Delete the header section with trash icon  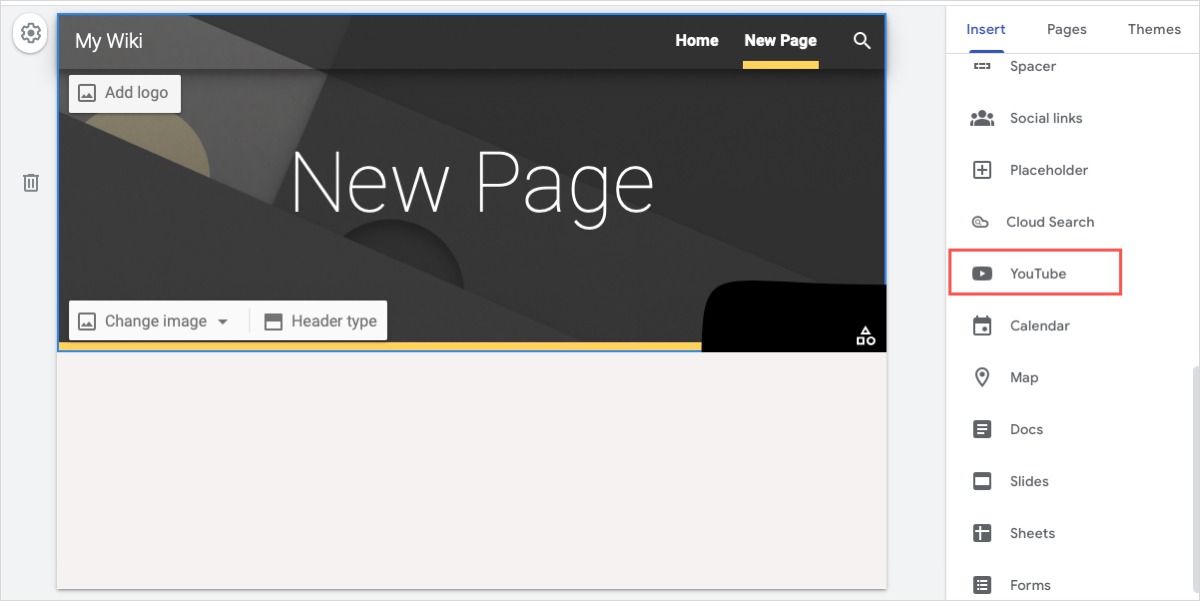coord(30,182)
